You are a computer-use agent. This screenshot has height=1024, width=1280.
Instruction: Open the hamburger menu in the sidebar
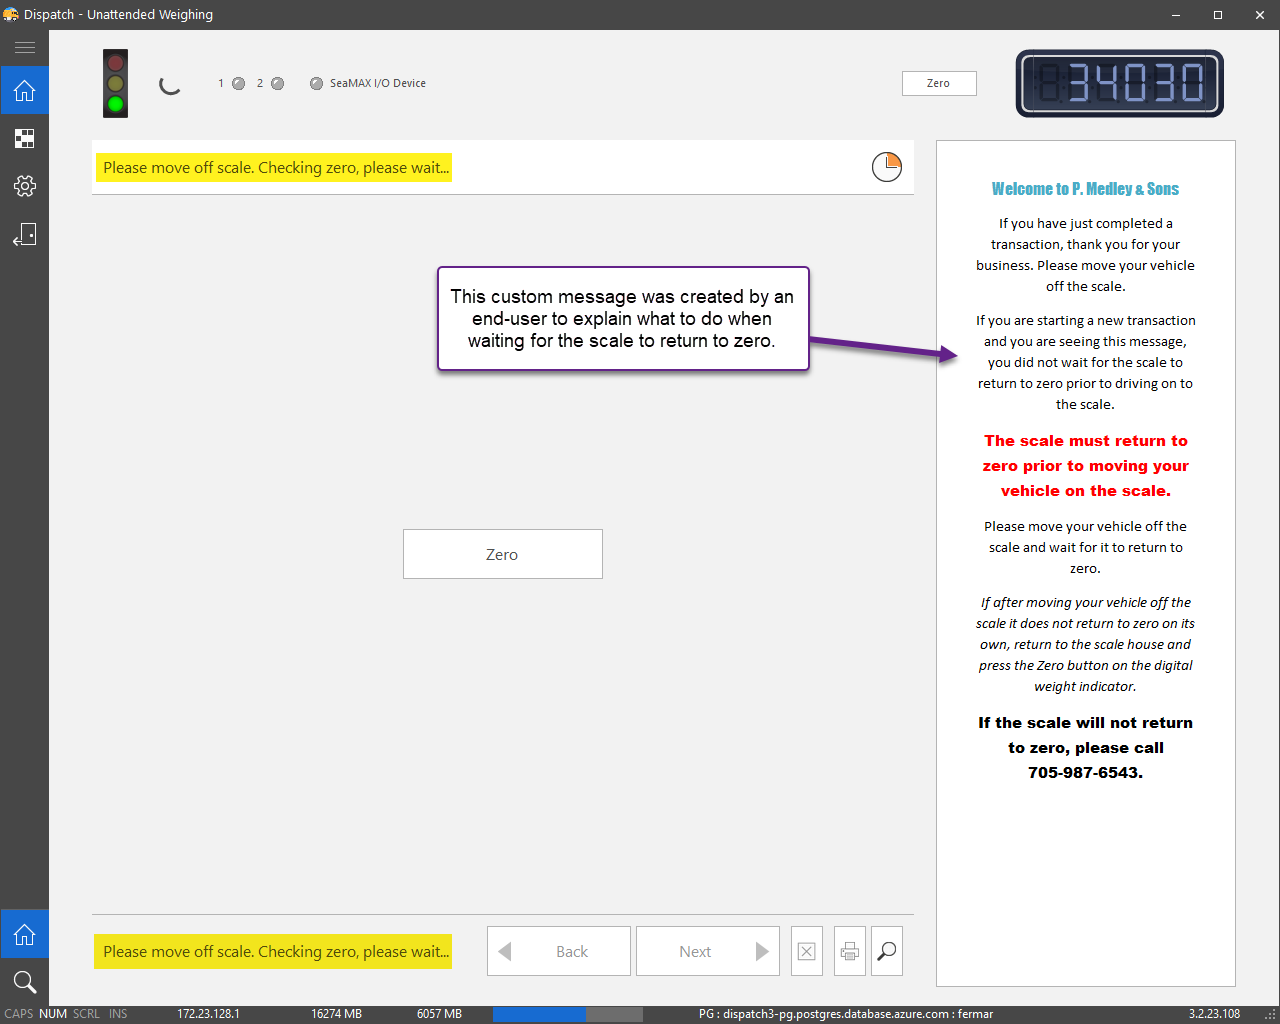(24, 47)
